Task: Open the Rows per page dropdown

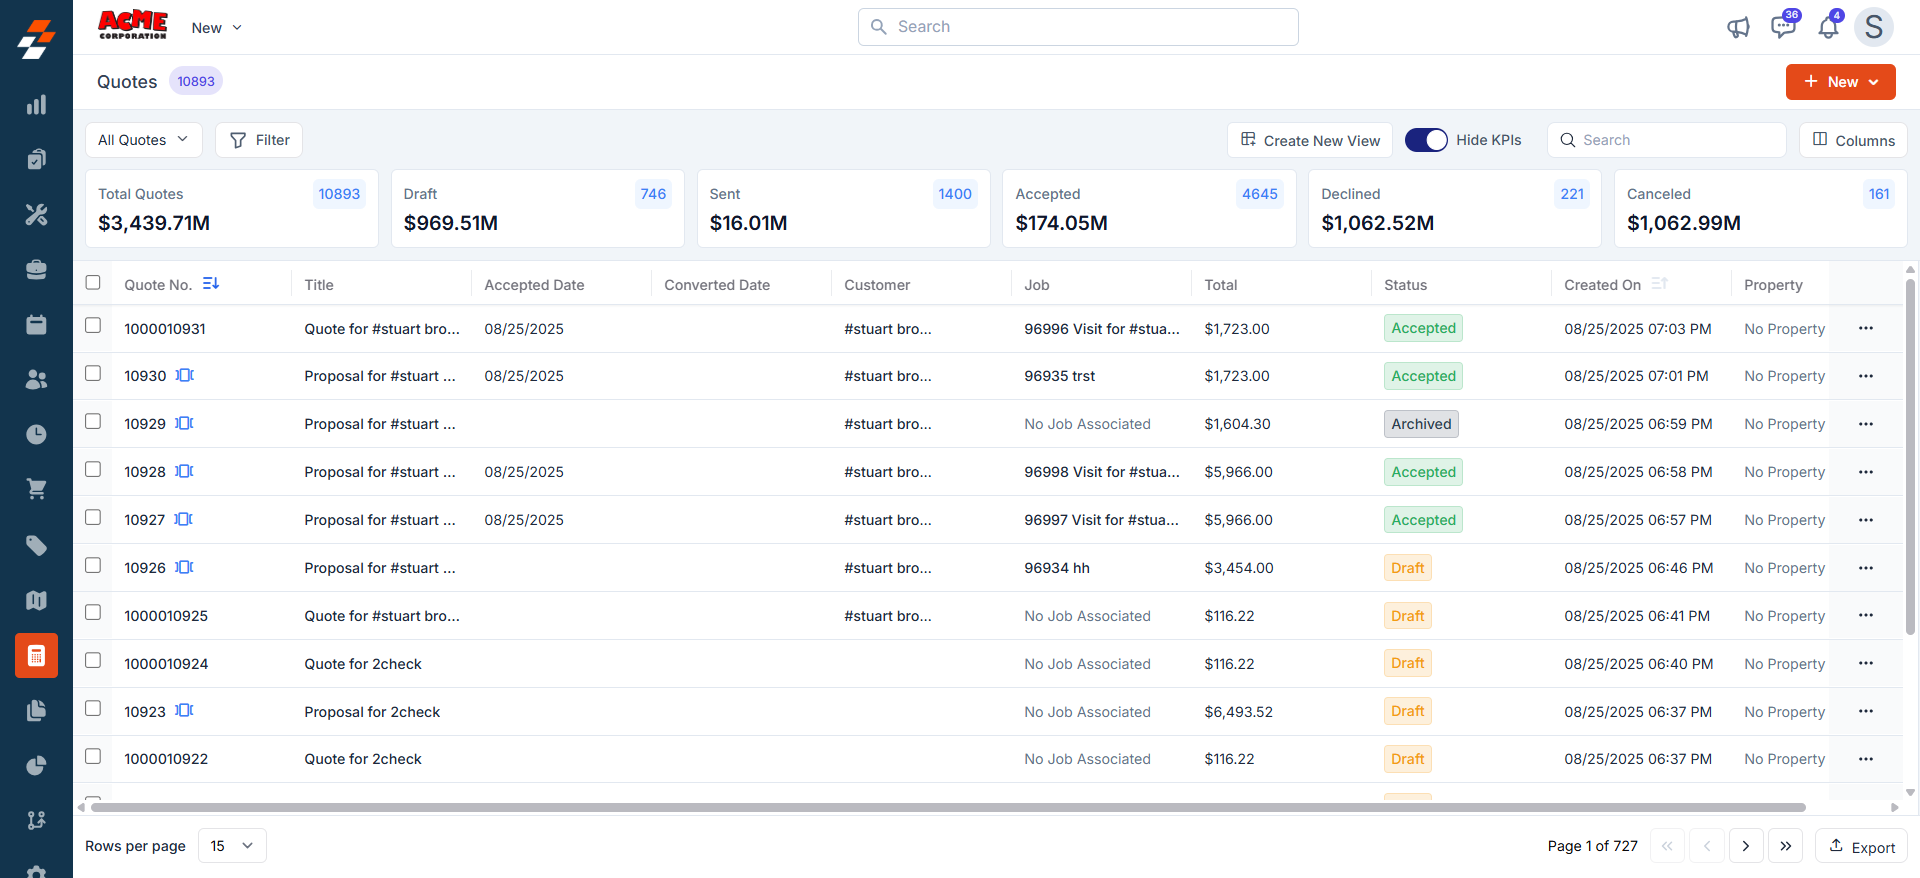Action: coord(232,846)
